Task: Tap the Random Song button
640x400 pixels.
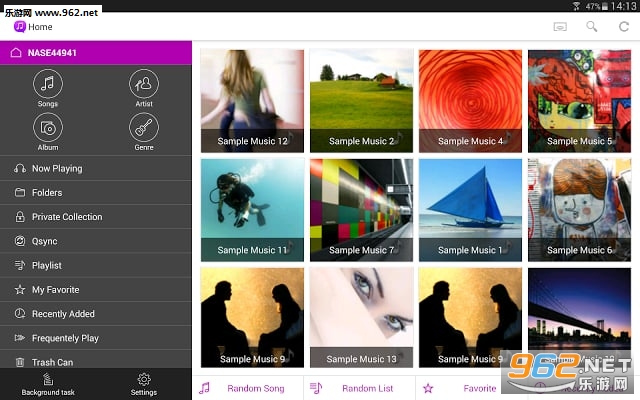Action: coord(248,388)
